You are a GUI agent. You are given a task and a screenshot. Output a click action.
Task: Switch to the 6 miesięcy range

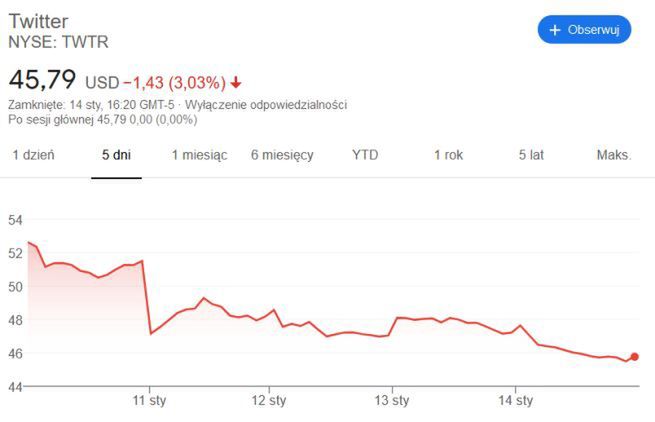pyautogui.click(x=282, y=155)
